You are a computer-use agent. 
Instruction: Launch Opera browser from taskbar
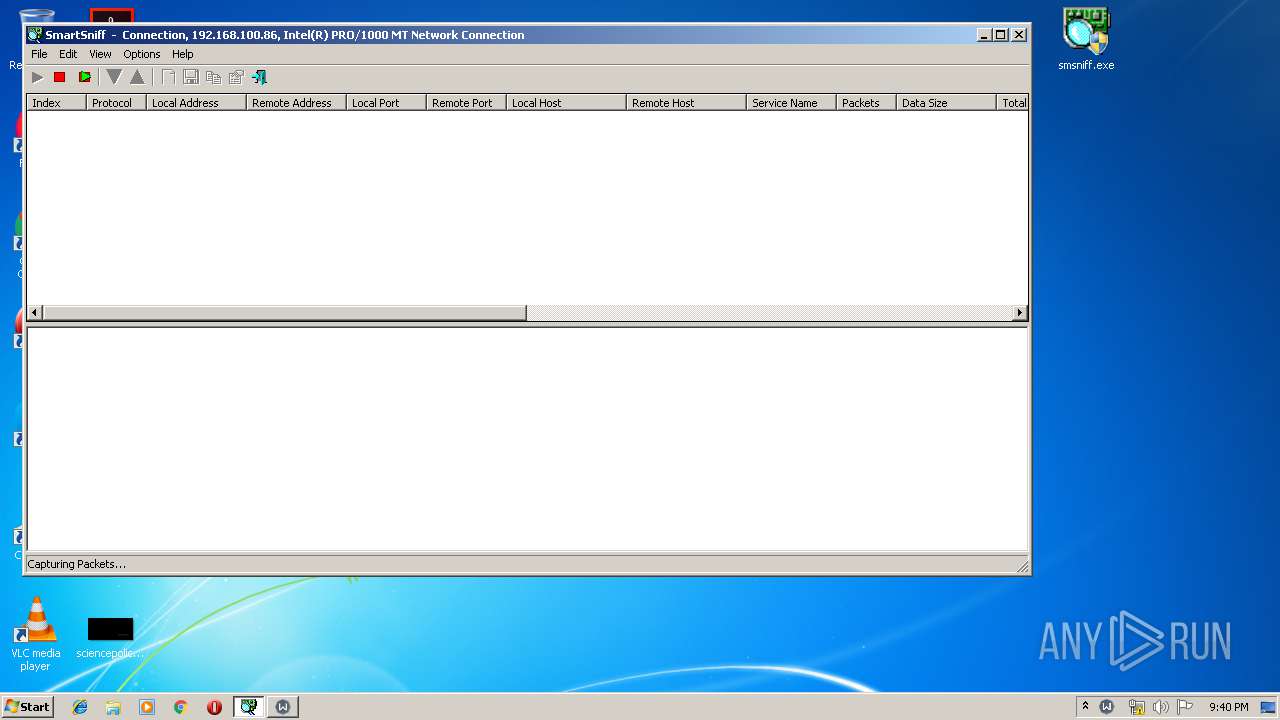[x=214, y=707]
